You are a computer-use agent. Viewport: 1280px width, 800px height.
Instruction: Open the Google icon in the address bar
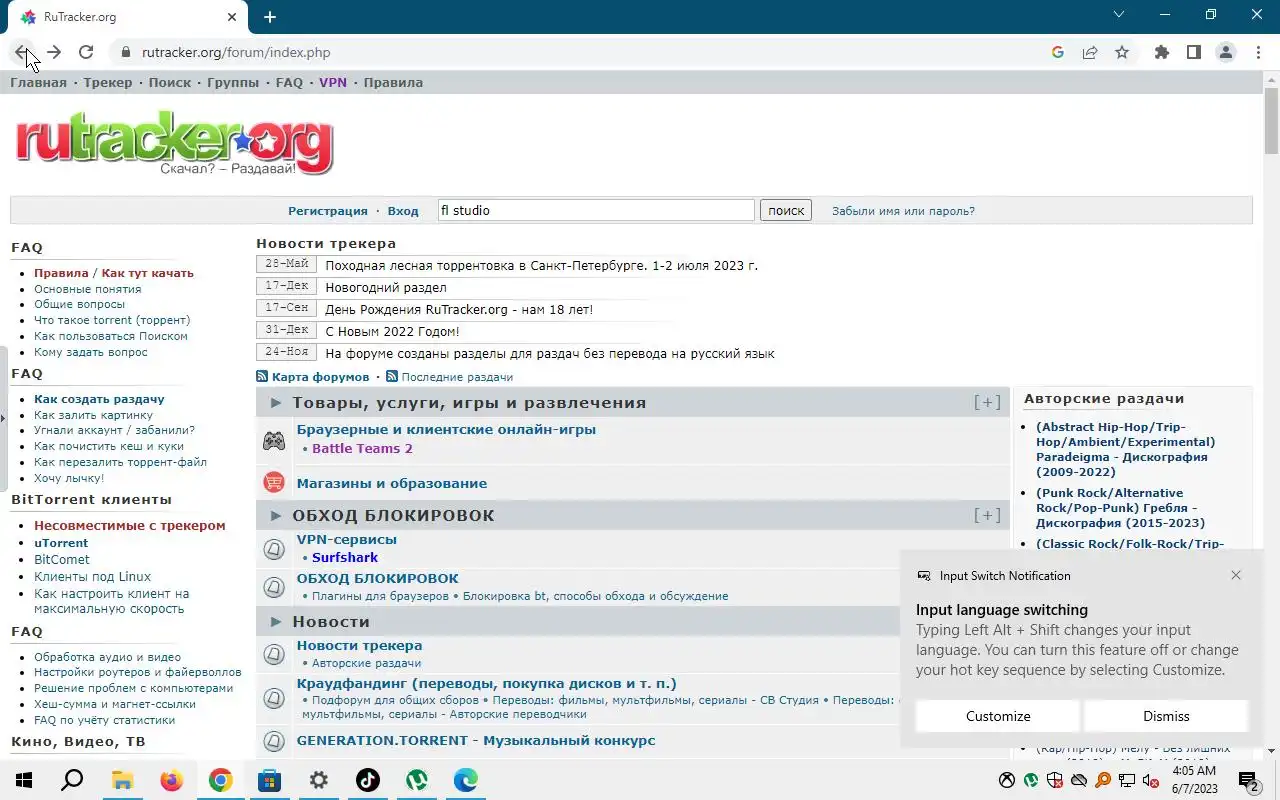1058,52
